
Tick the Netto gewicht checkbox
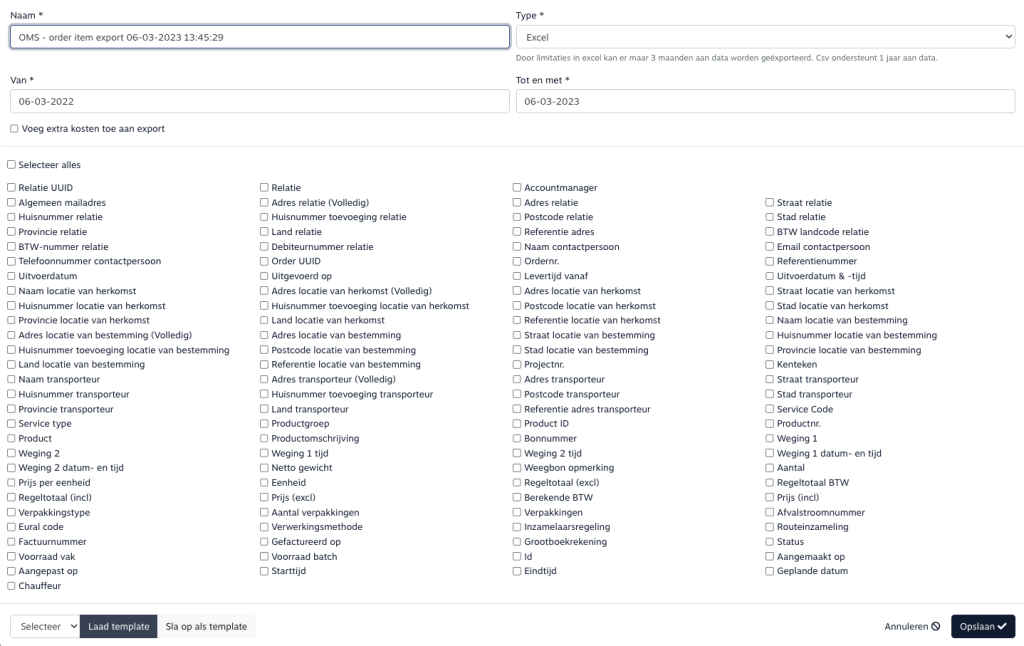click(x=264, y=468)
